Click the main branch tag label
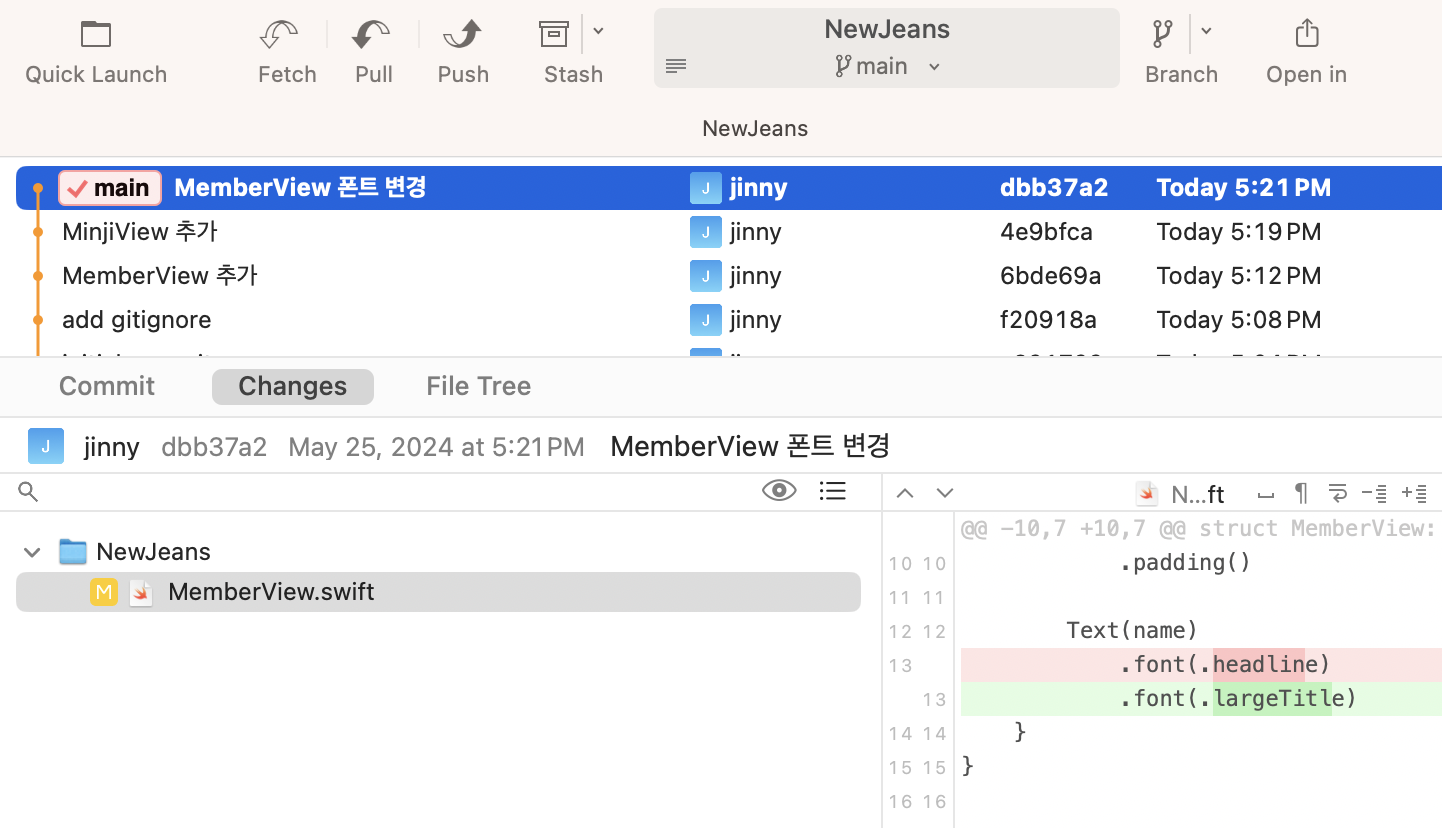Screen dimensions: 1442x828 [110, 187]
